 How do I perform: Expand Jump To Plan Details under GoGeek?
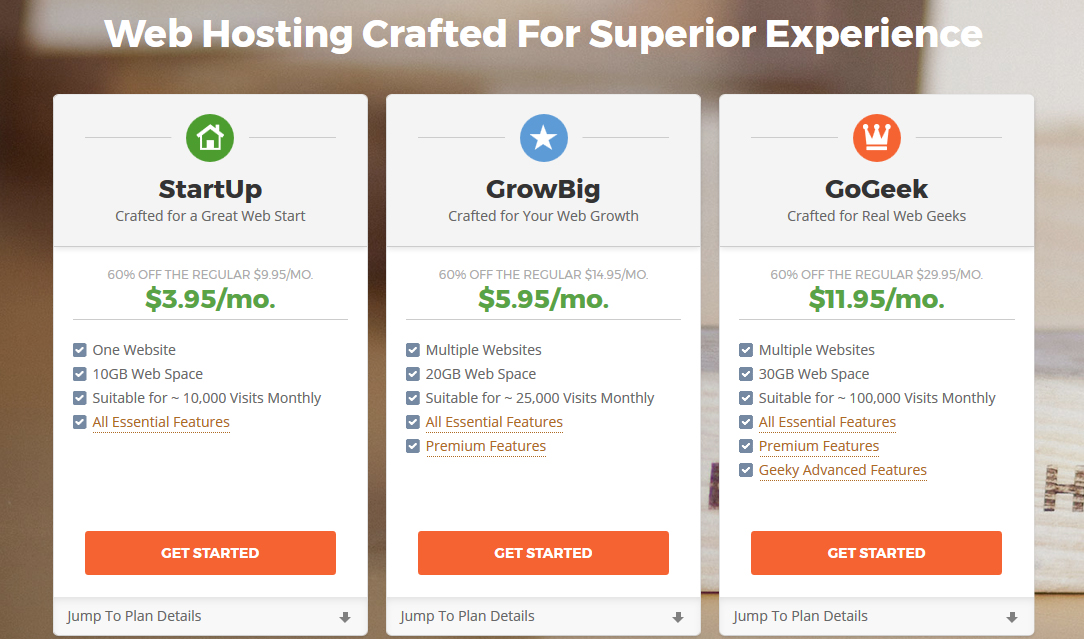tap(877, 616)
